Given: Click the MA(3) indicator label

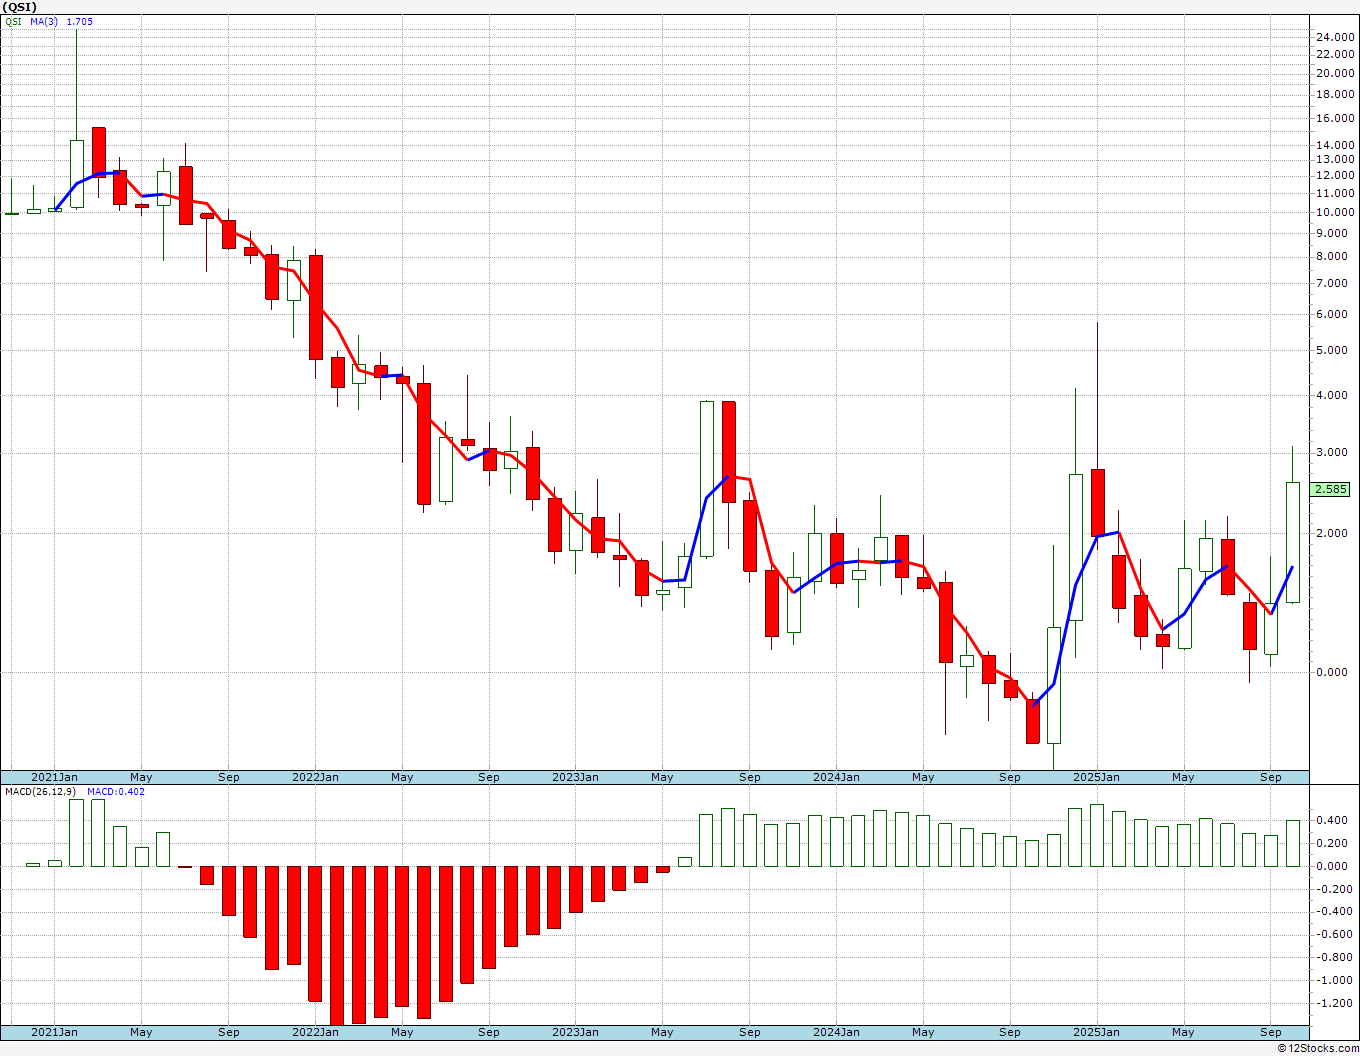Looking at the screenshot, I should point(43,21).
